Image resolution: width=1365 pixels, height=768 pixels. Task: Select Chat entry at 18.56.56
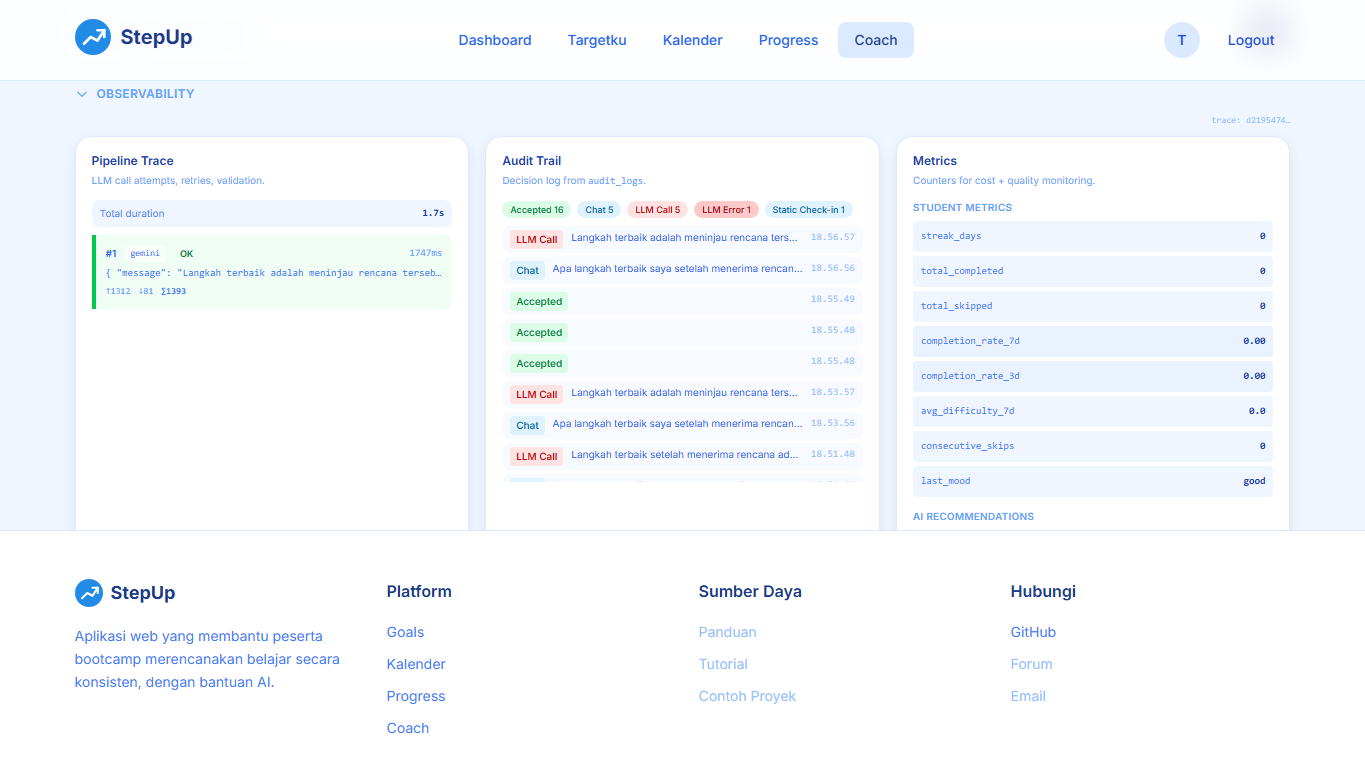(682, 269)
